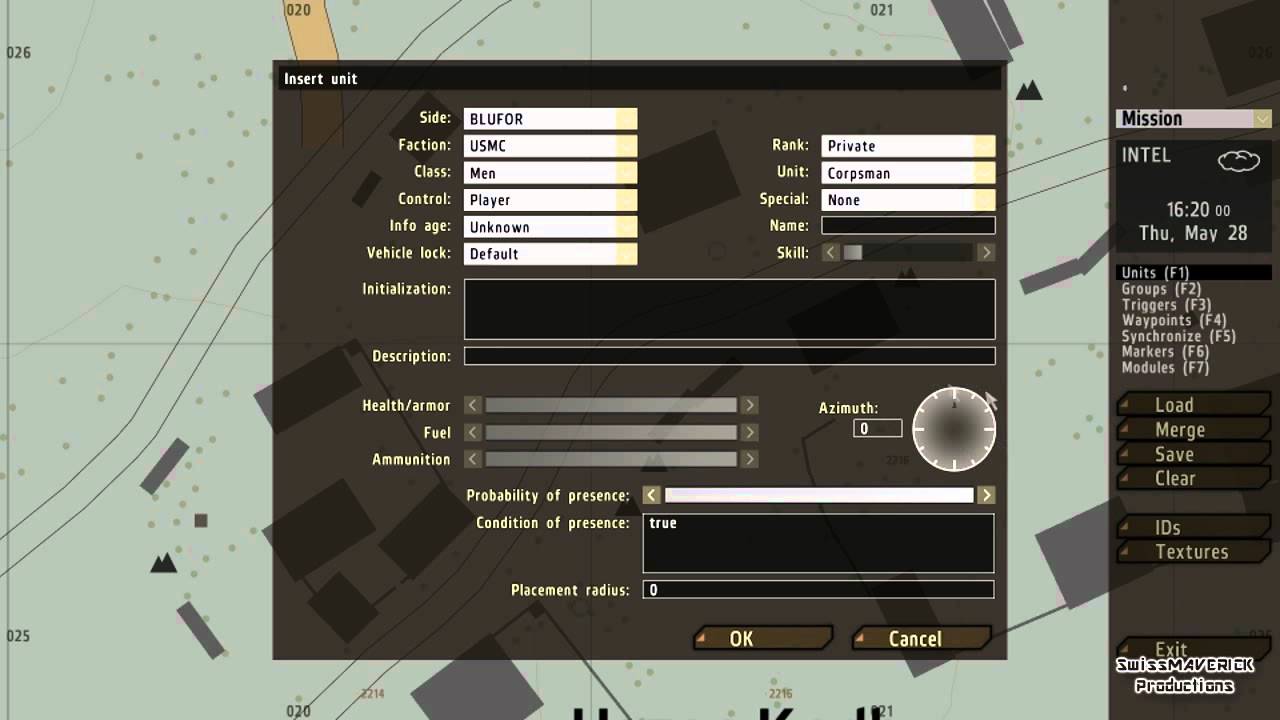
Task: Click the Health/armor slider bar
Action: pos(611,405)
